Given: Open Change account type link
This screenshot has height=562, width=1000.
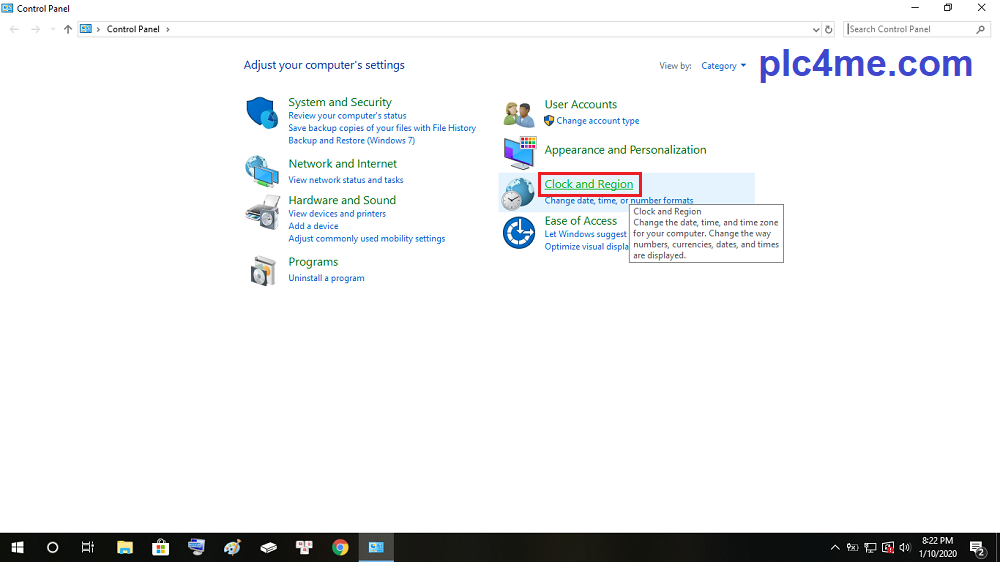Looking at the screenshot, I should point(597,121).
